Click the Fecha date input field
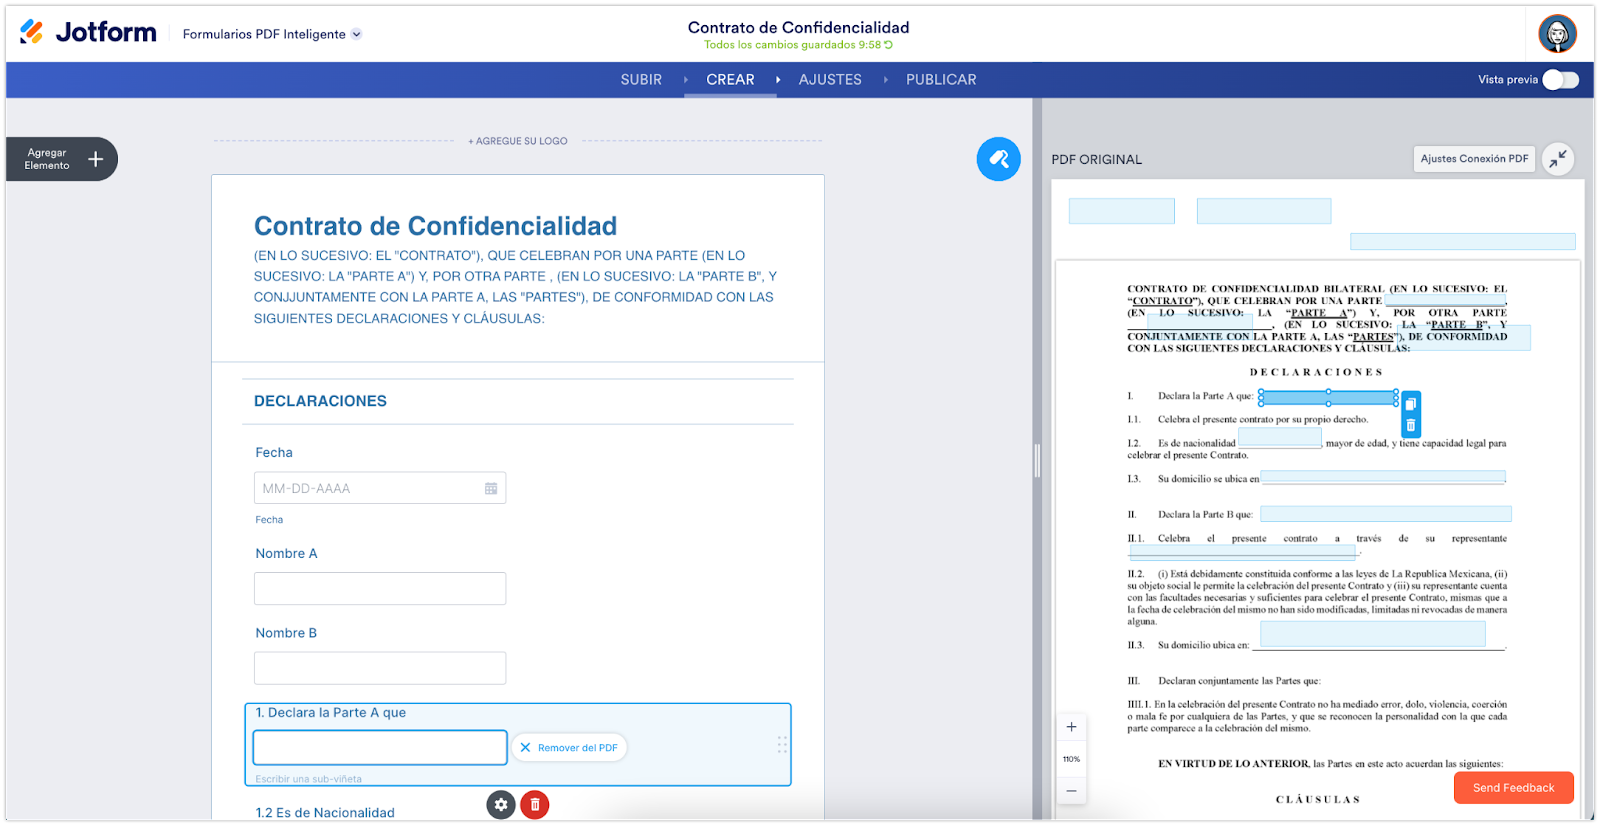The image size is (1600, 826). 380,488
